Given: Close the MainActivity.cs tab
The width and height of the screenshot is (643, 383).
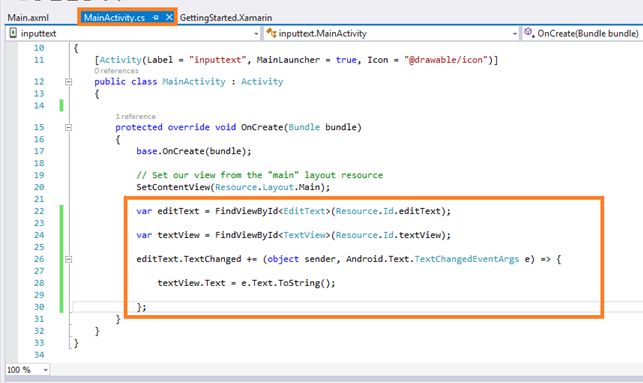Looking at the screenshot, I should (169, 17).
